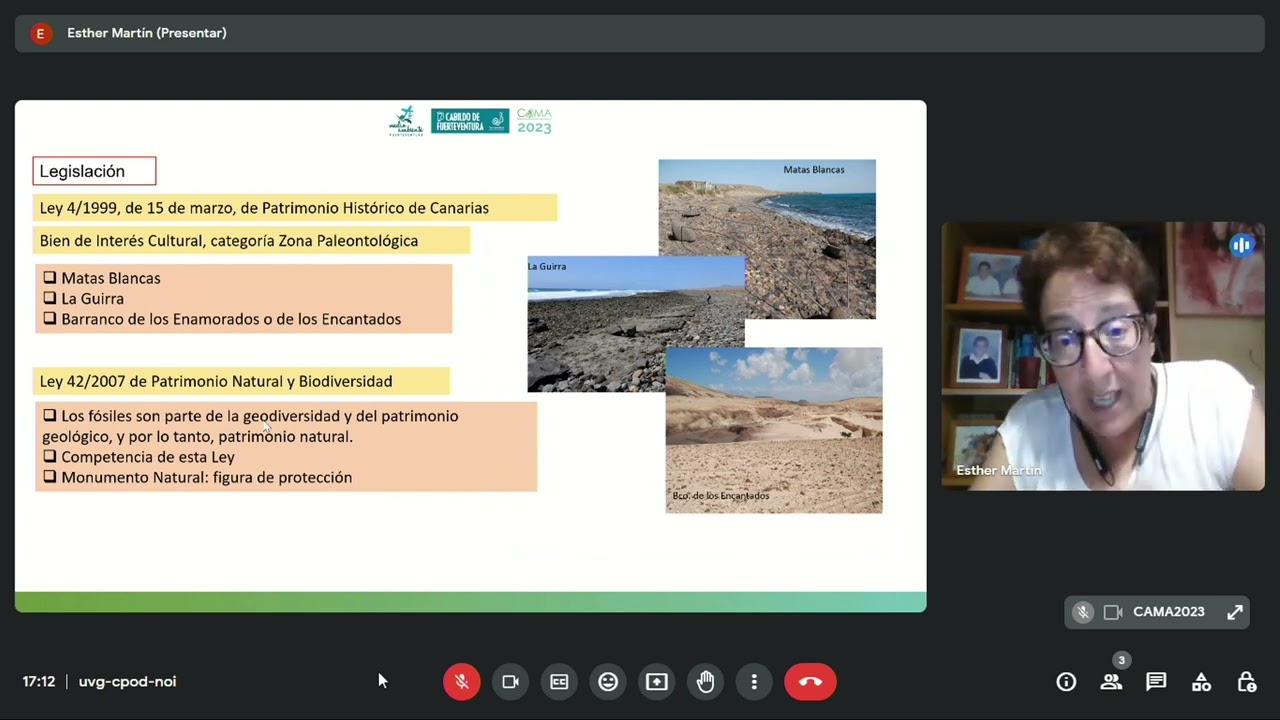Viewport: 1280px width, 720px height.
Task: Click the Cabildo de Fuerteventura logo
Action: 470,121
